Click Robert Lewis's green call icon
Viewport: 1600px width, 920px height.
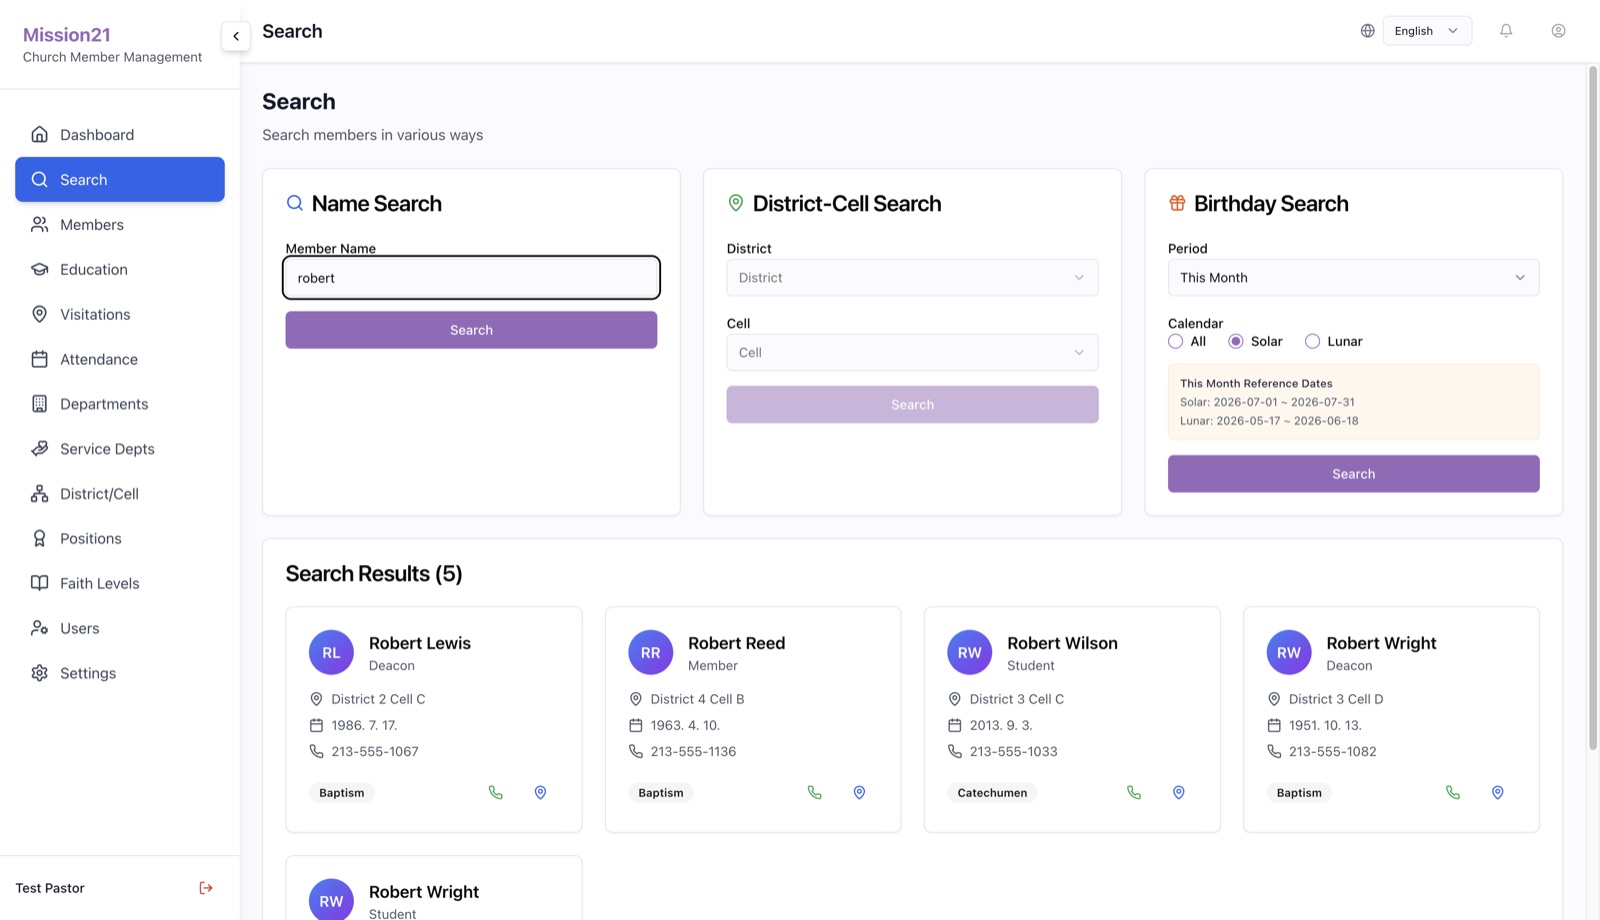click(x=496, y=793)
